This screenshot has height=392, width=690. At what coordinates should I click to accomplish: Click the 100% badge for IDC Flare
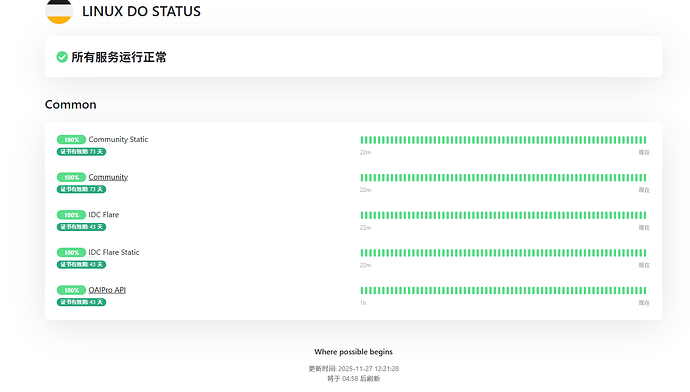71,215
